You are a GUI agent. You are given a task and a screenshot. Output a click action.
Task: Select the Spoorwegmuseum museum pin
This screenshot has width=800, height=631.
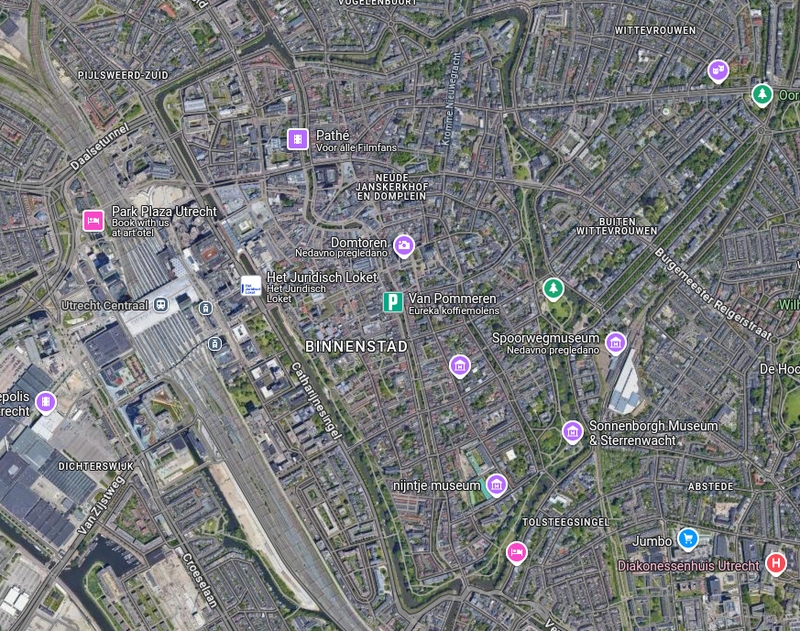coord(615,343)
